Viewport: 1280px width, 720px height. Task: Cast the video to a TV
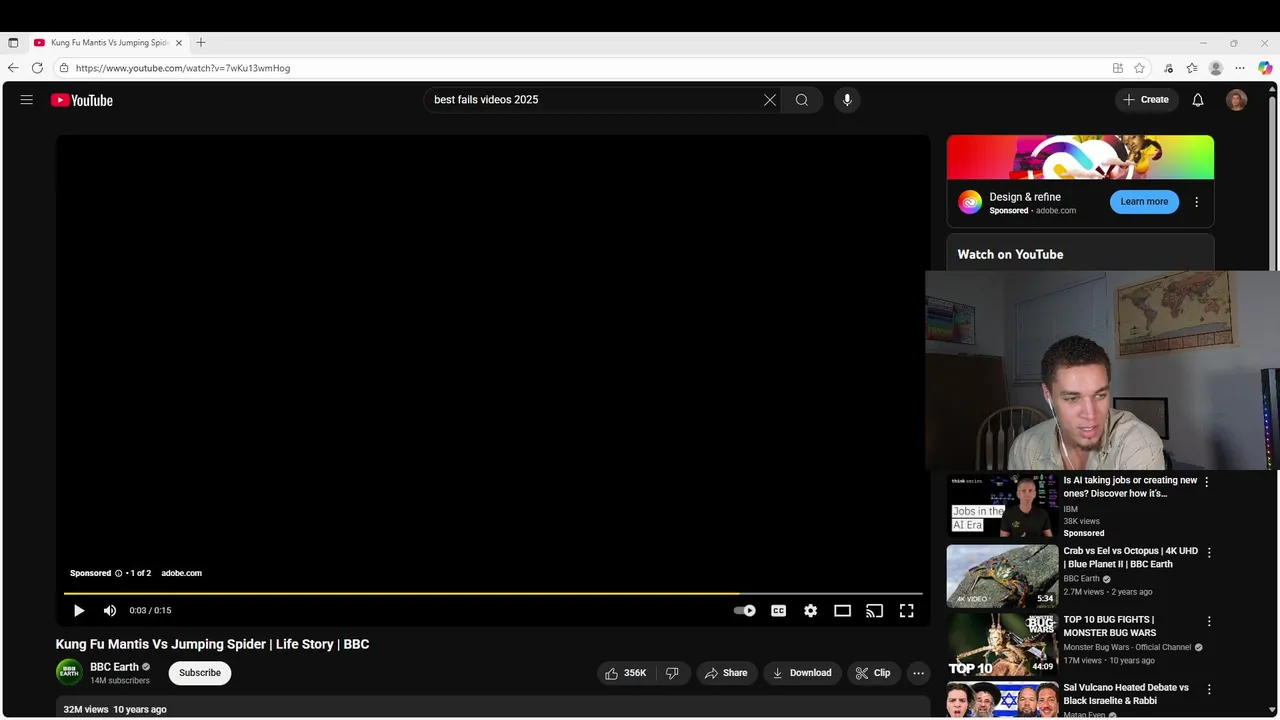coord(875,611)
